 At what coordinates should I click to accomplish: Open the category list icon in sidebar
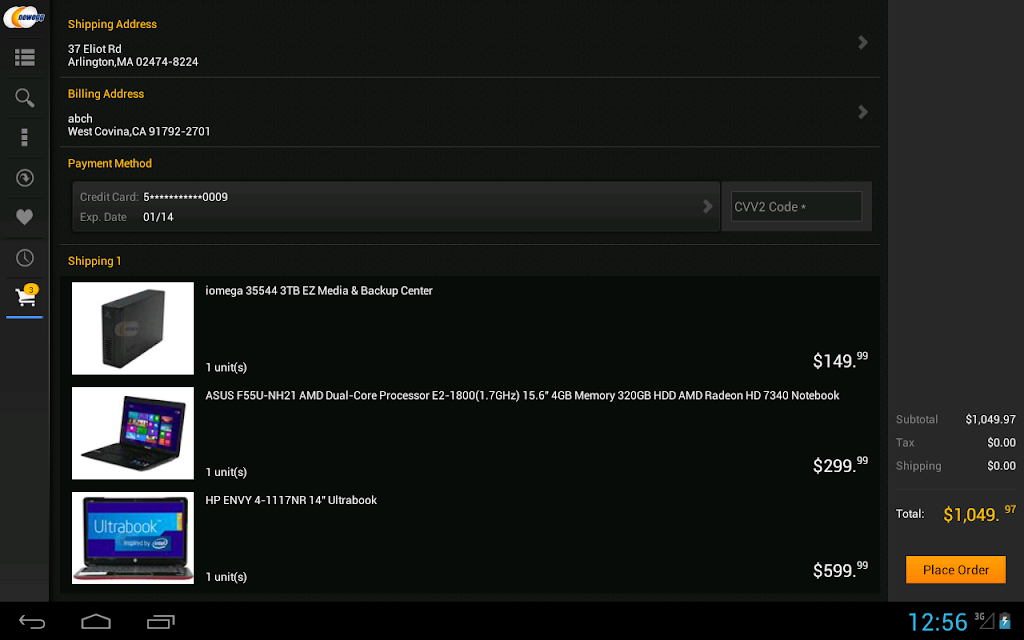pos(24,57)
